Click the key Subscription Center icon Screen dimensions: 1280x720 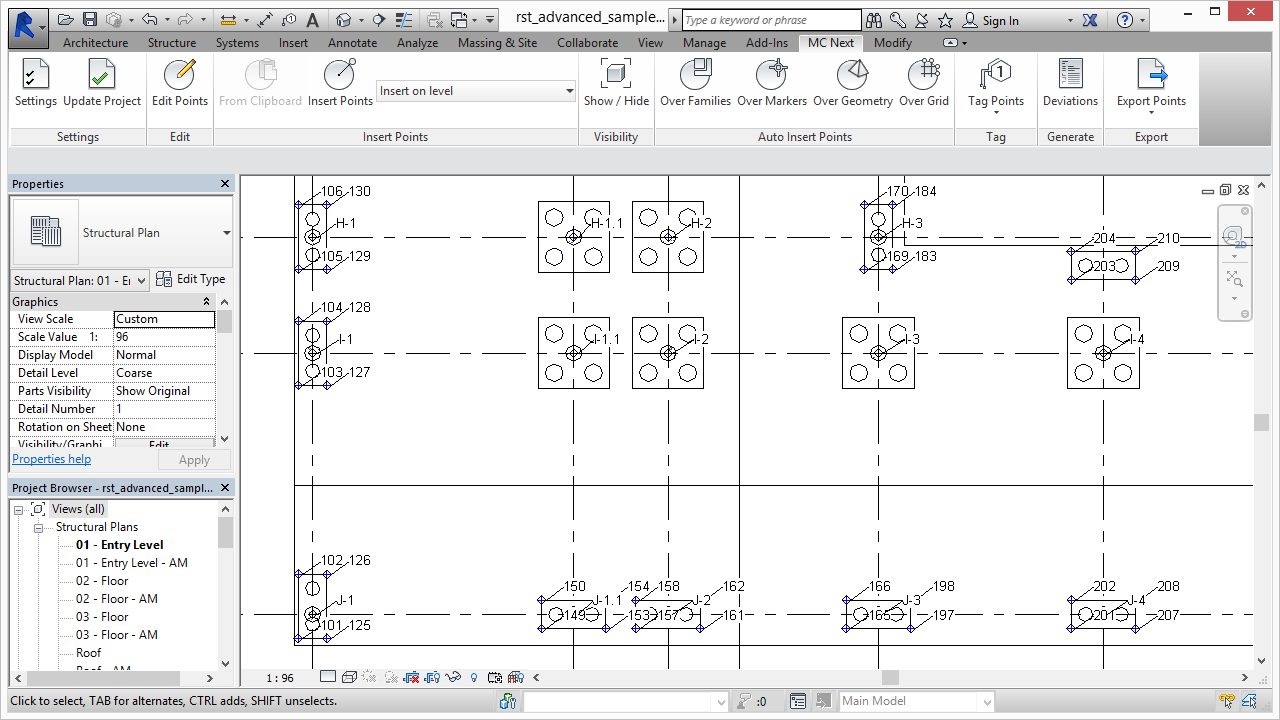tap(898, 20)
